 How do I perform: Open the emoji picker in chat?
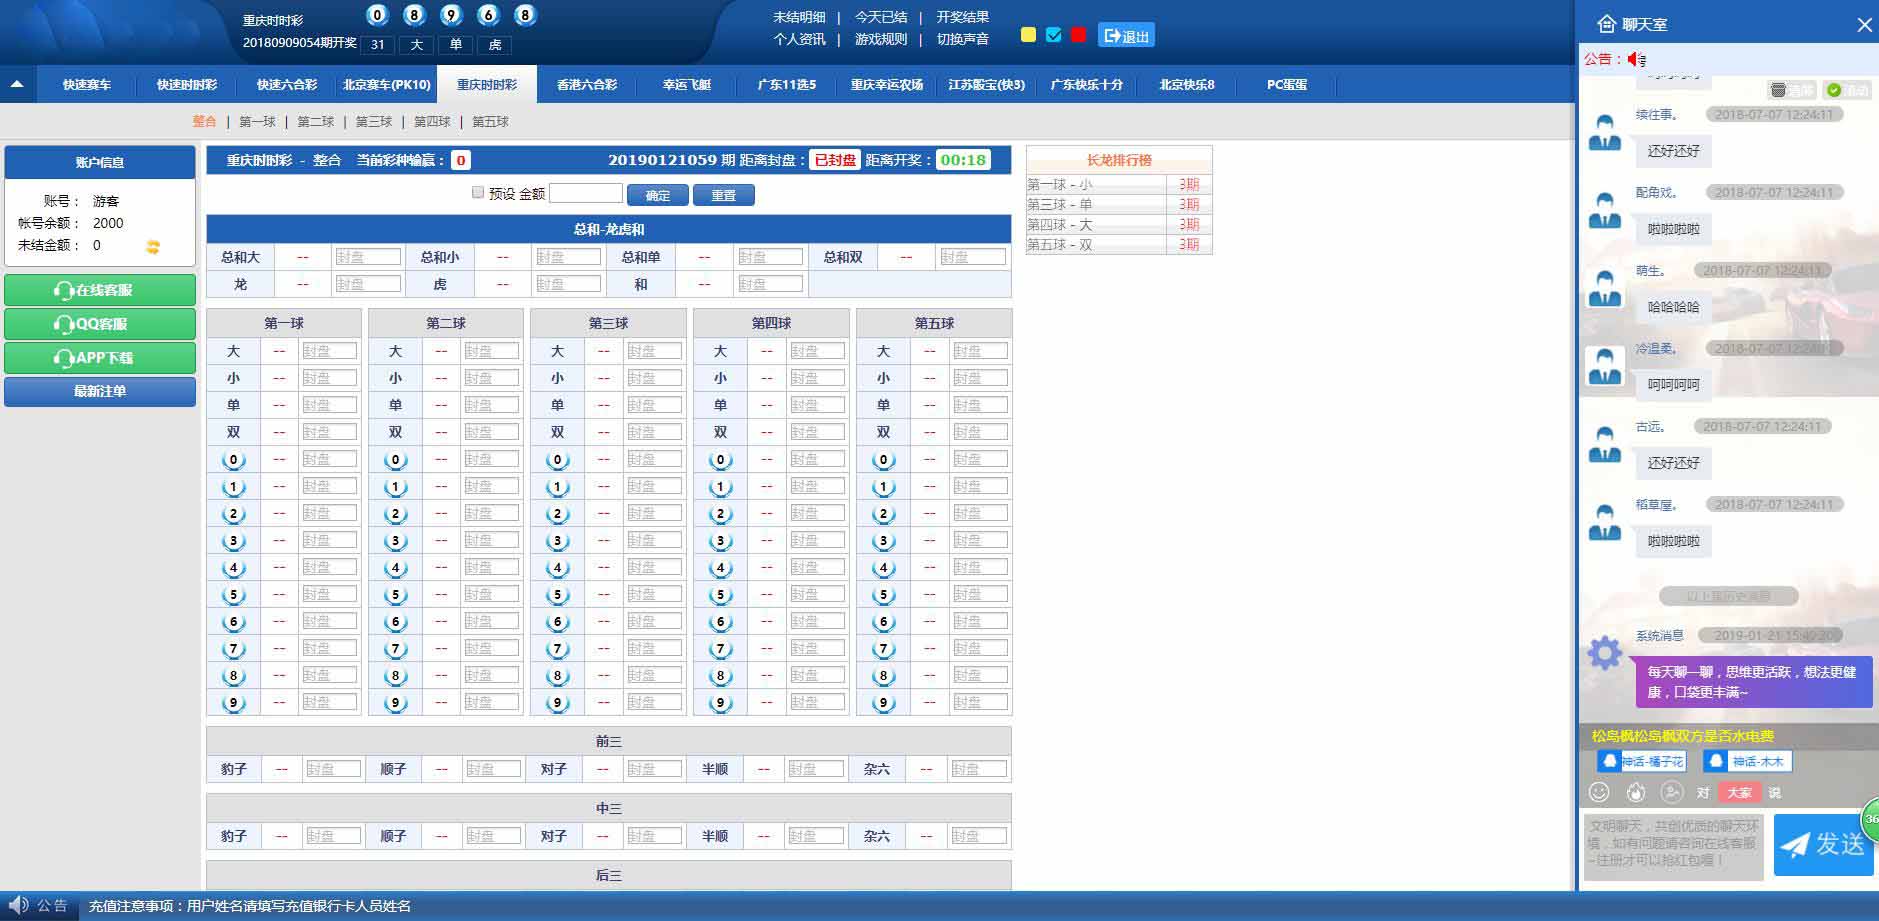click(x=1599, y=792)
